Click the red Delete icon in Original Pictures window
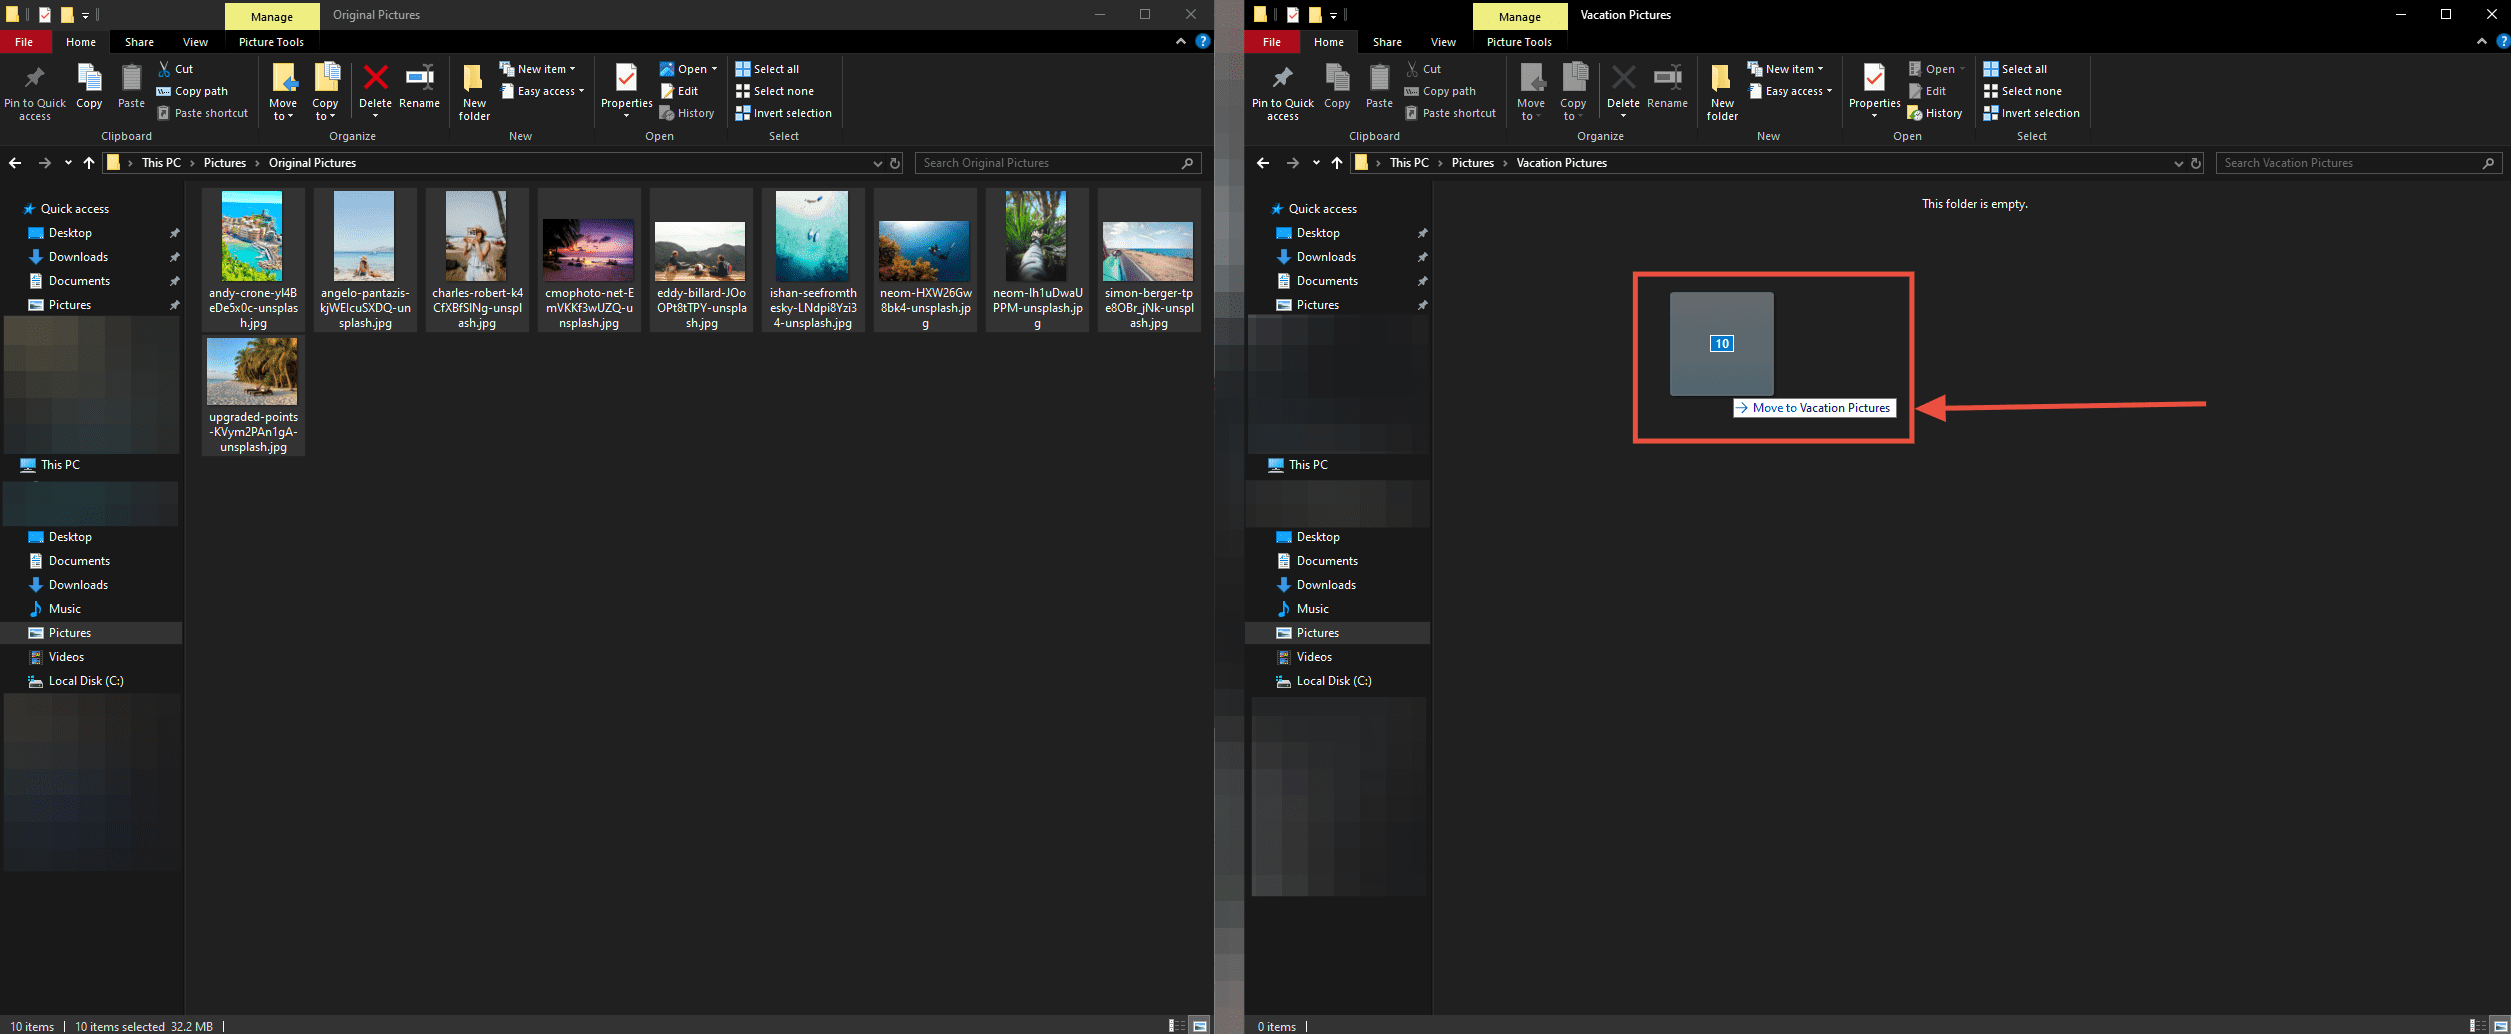 point(375,79)
